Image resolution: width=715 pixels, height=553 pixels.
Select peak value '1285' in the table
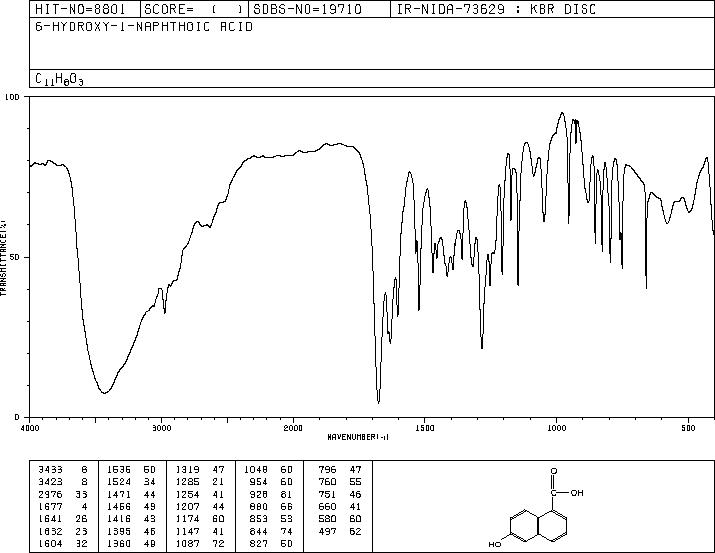pos(187,482)
